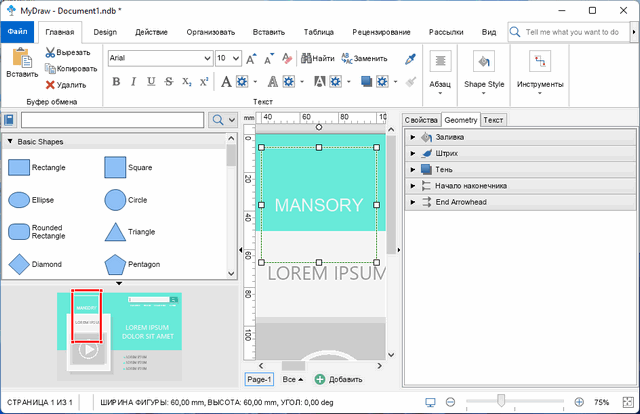Collapse the Basic Shapes category

coord(9,142)
